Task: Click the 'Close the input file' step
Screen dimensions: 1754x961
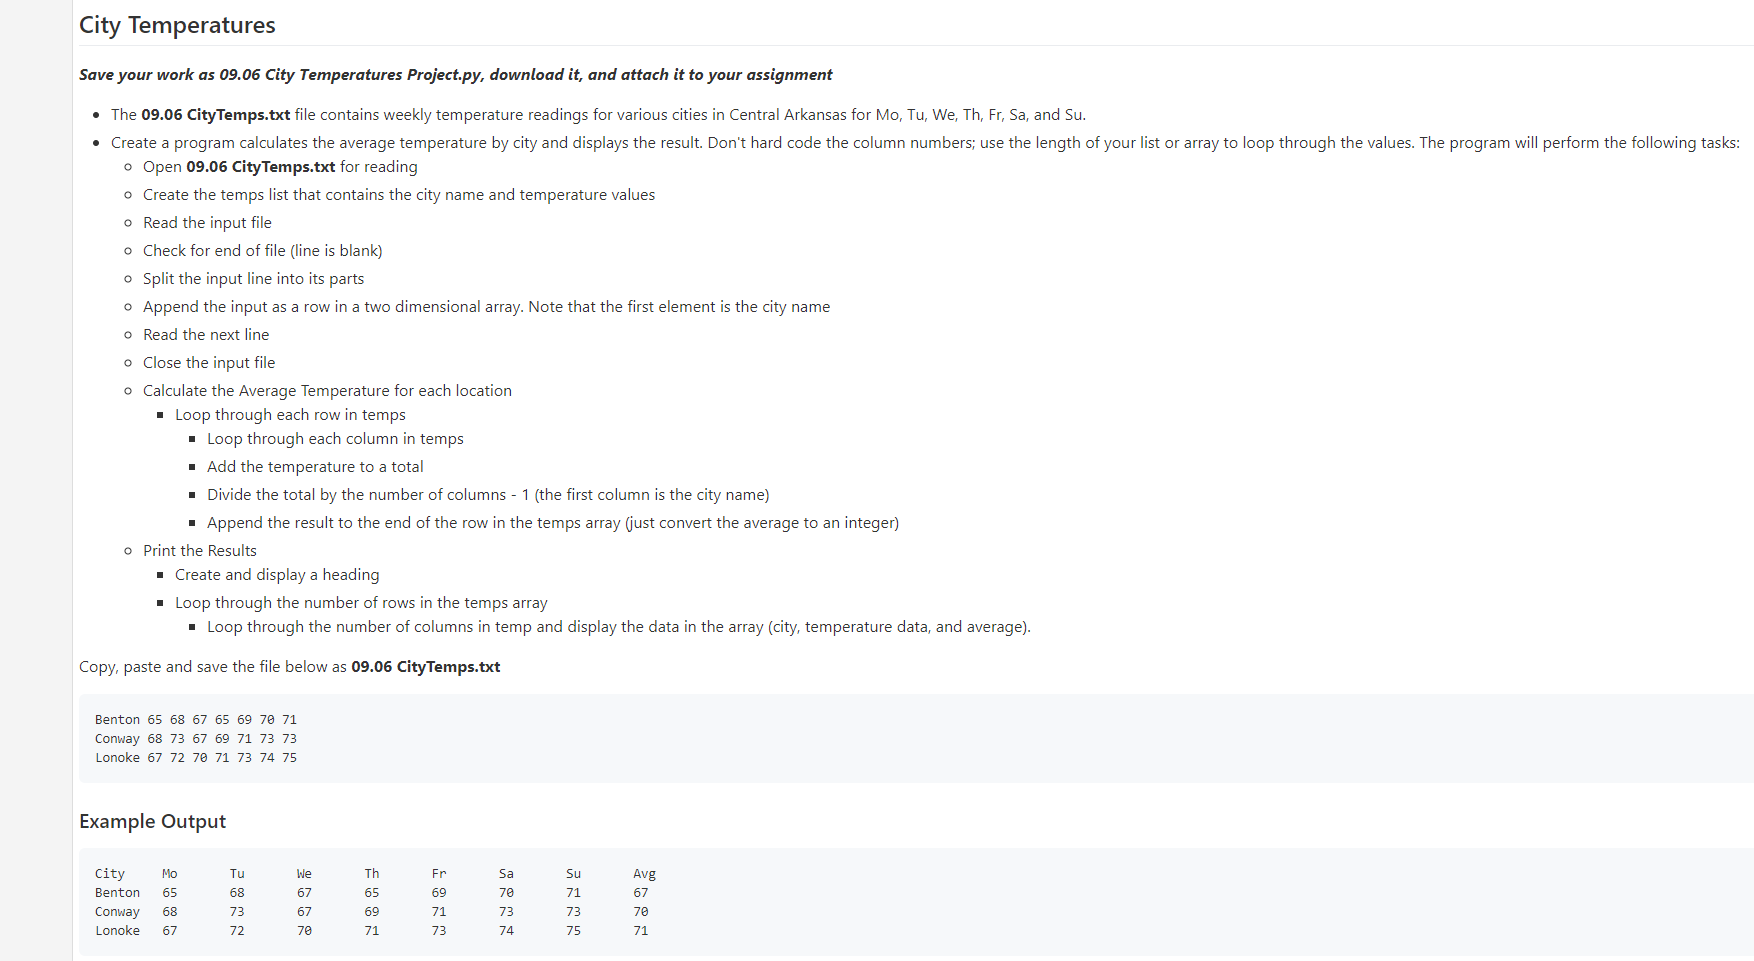Action: point(209,363)
